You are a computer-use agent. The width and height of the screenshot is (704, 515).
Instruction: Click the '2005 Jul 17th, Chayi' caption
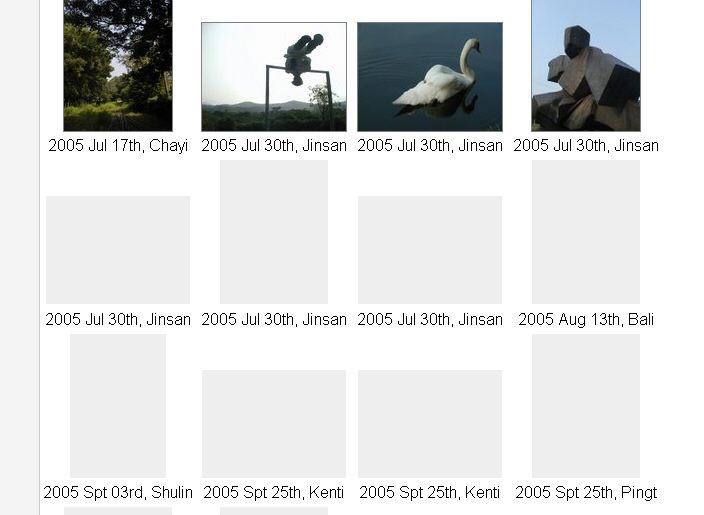pos(118,146)
